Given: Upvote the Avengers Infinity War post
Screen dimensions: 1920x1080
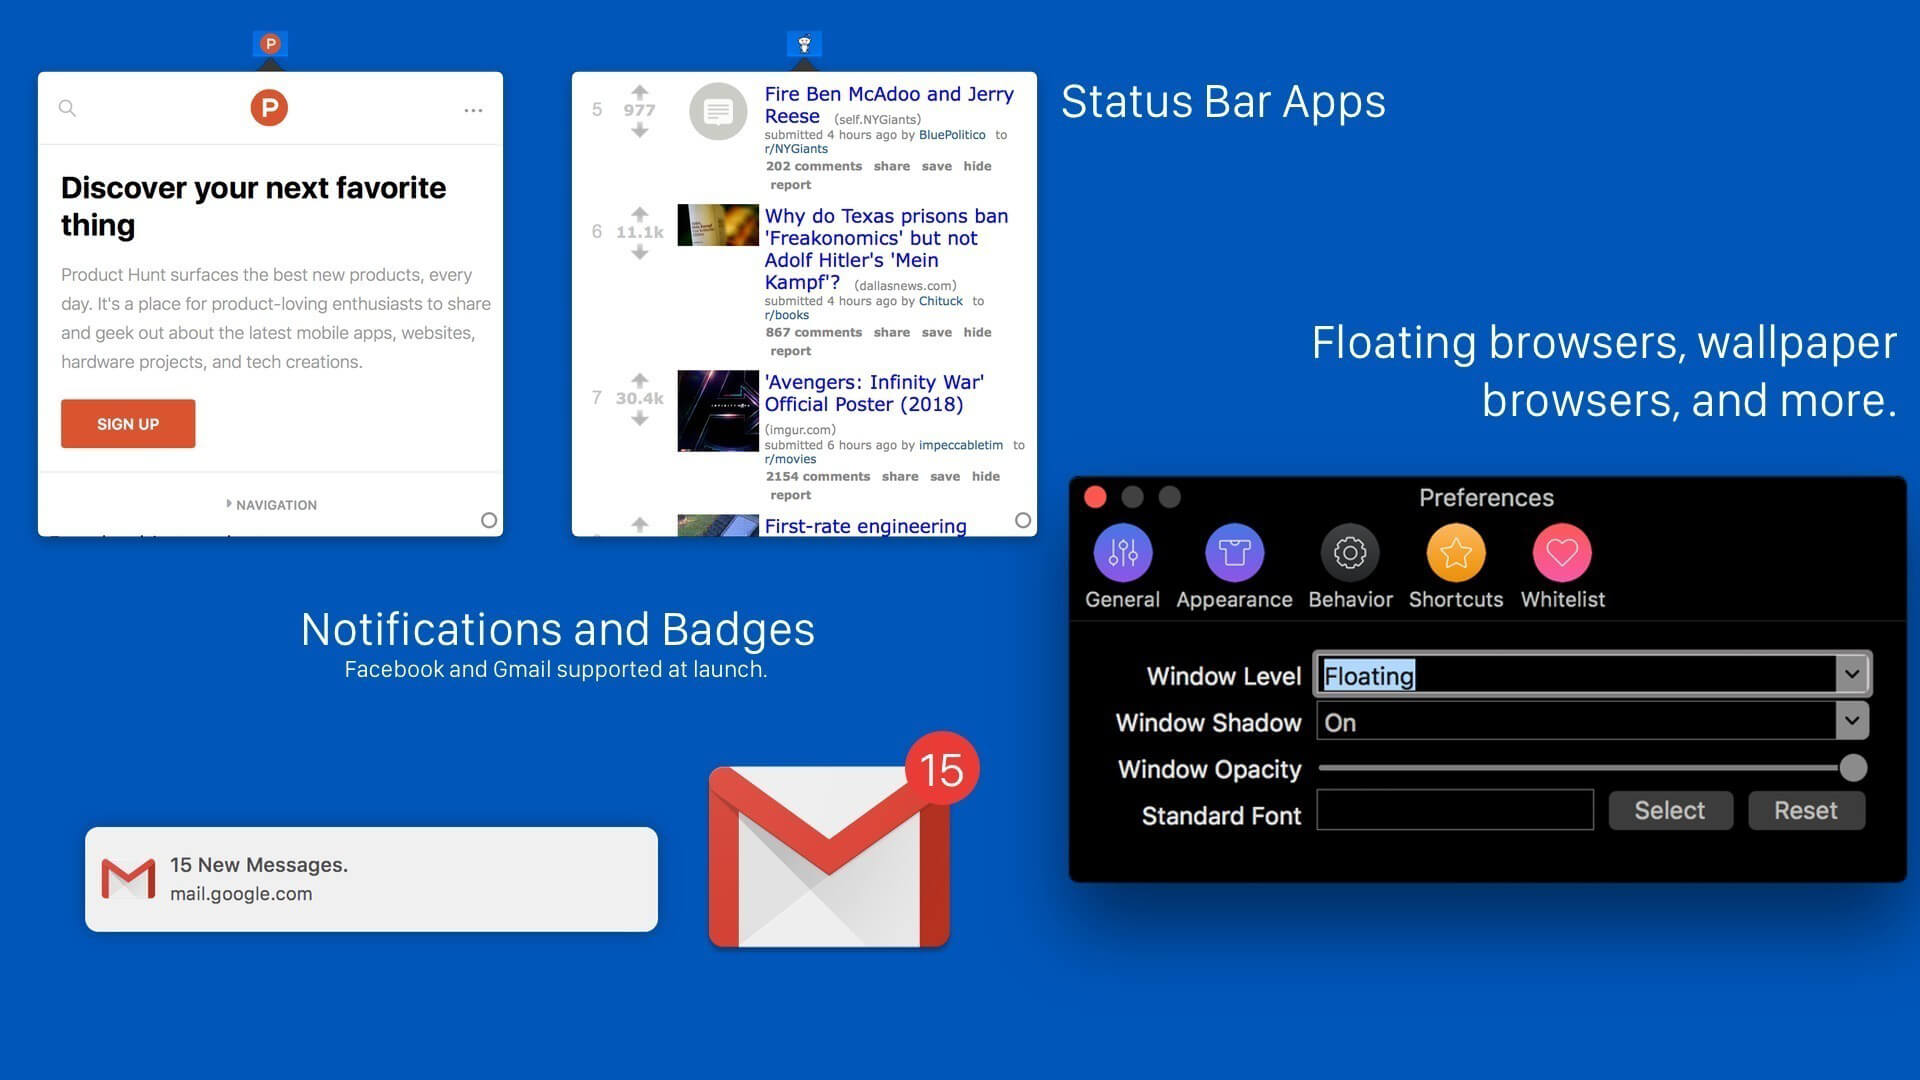Looking at the screenshot, I should [x=640, y=380].
